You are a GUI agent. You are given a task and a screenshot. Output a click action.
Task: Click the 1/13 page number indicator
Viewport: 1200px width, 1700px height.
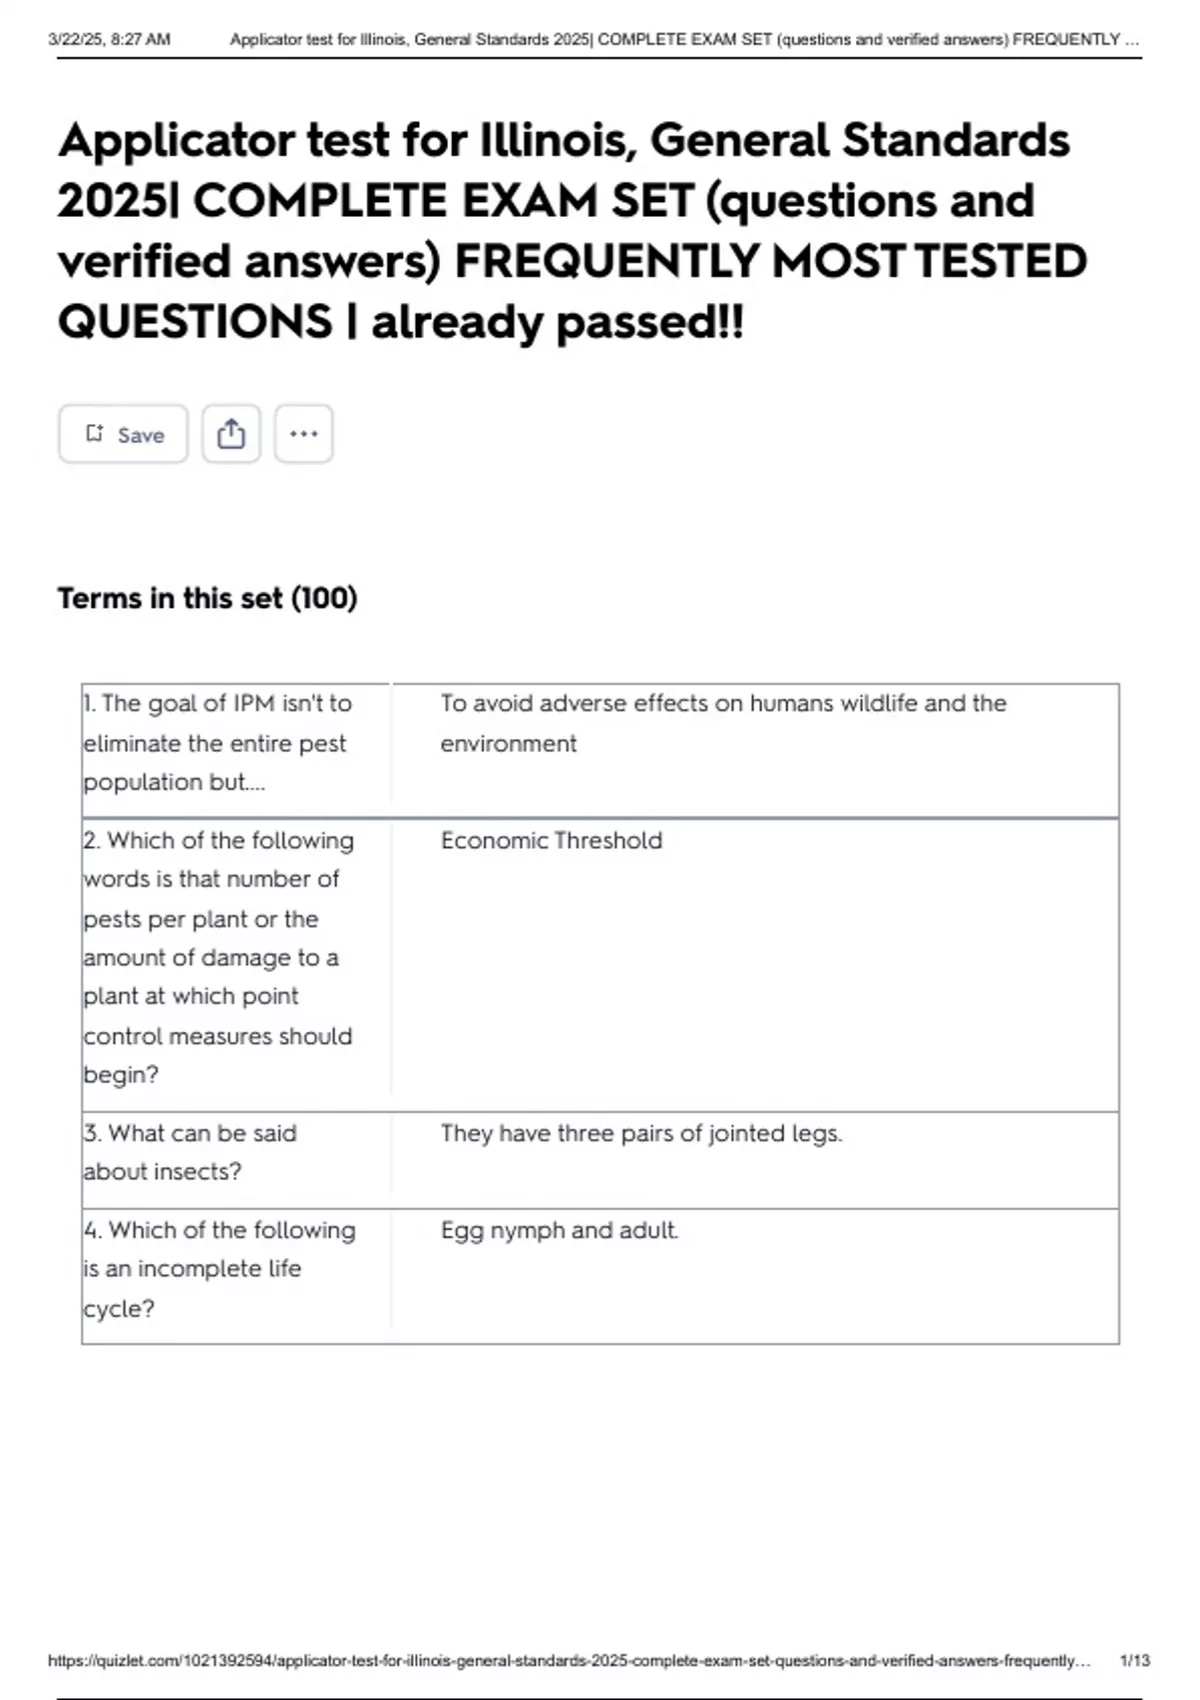coord(1134,1661)
